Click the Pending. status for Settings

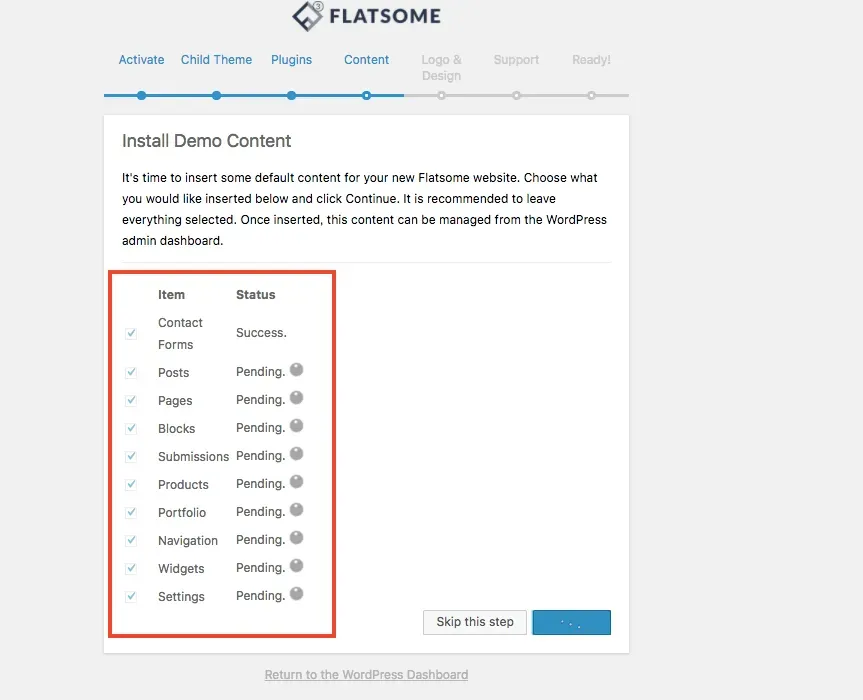(x=260, y=596)
